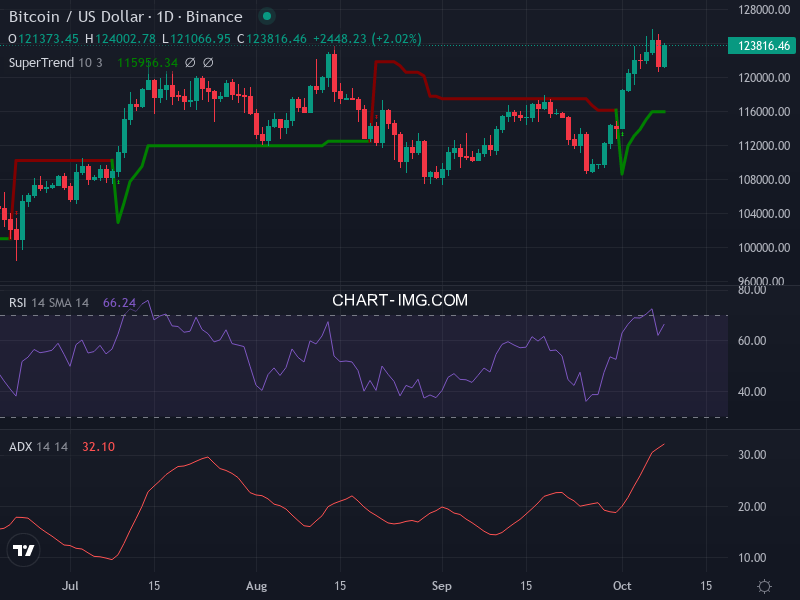Open chart settings gear icon
800x600 pixels.
click(765, 586)
